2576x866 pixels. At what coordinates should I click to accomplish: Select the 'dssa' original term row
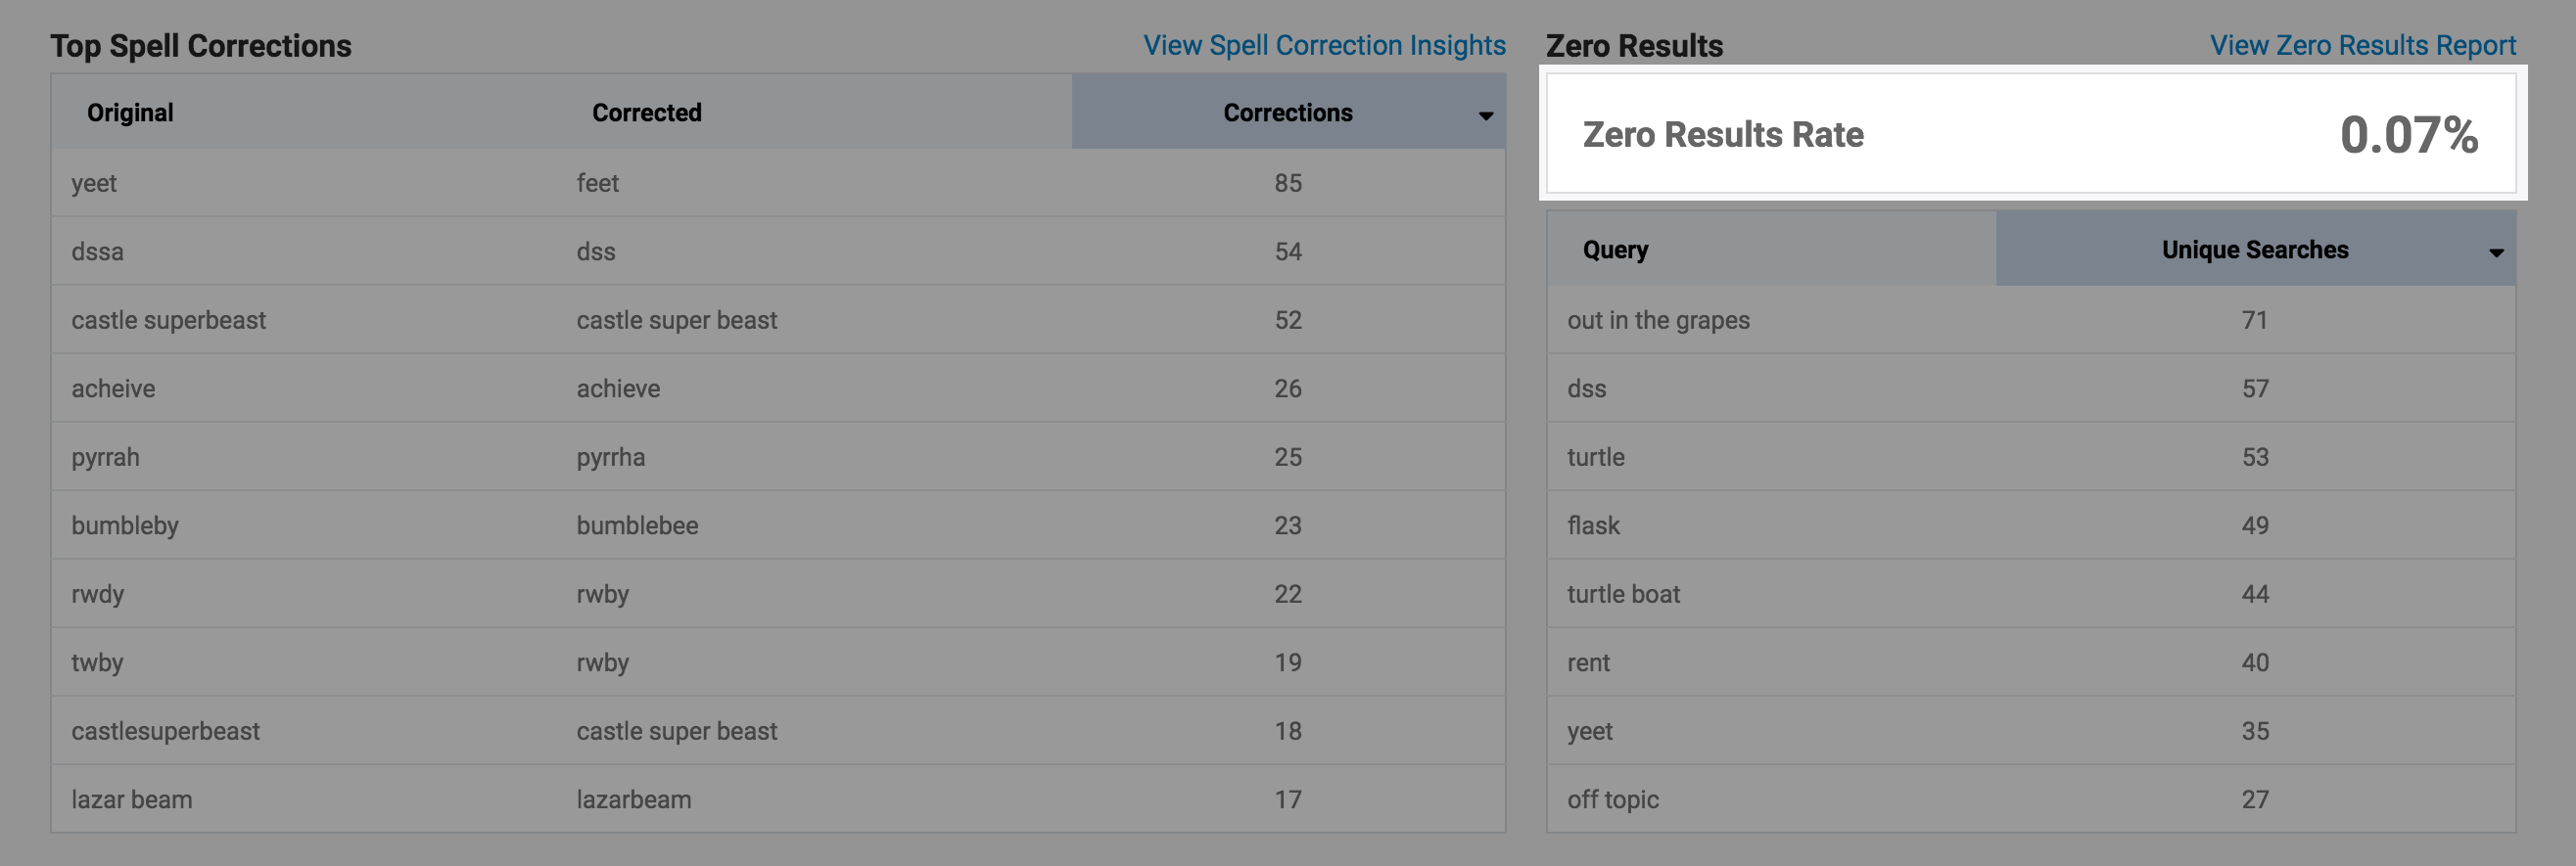click(x=778, y=251)
